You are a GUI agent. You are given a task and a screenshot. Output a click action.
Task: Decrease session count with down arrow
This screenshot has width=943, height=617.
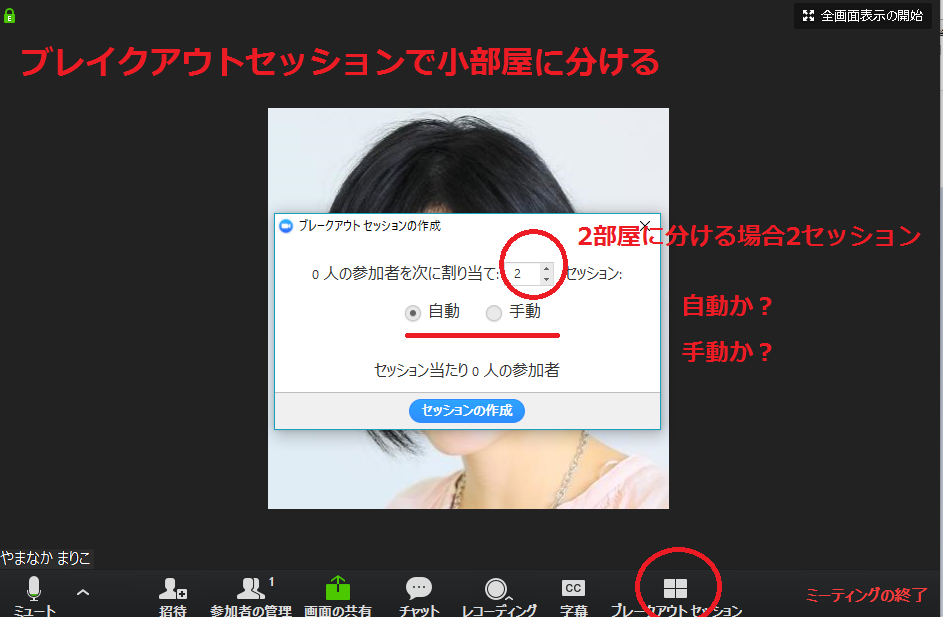pyautogui.click(x=546, y=279)
